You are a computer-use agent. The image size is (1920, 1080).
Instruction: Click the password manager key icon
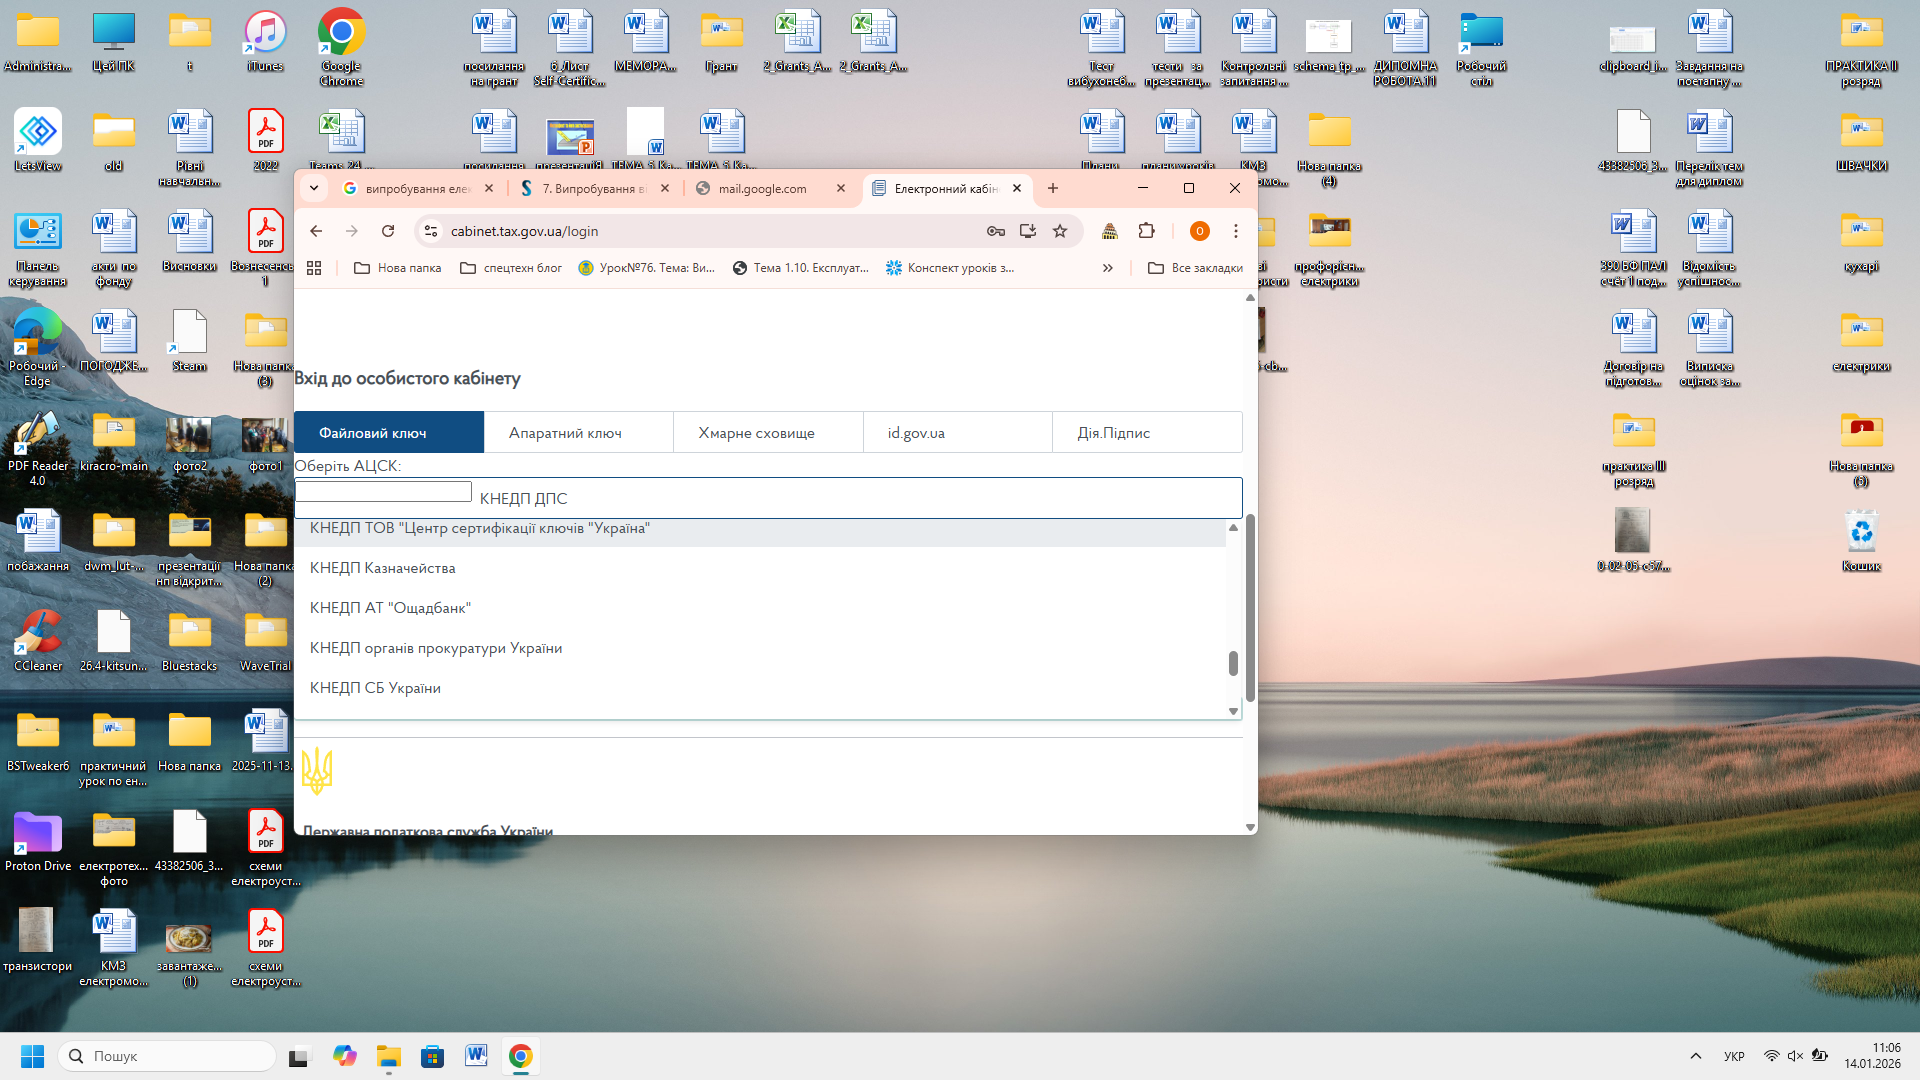[995, 231]
